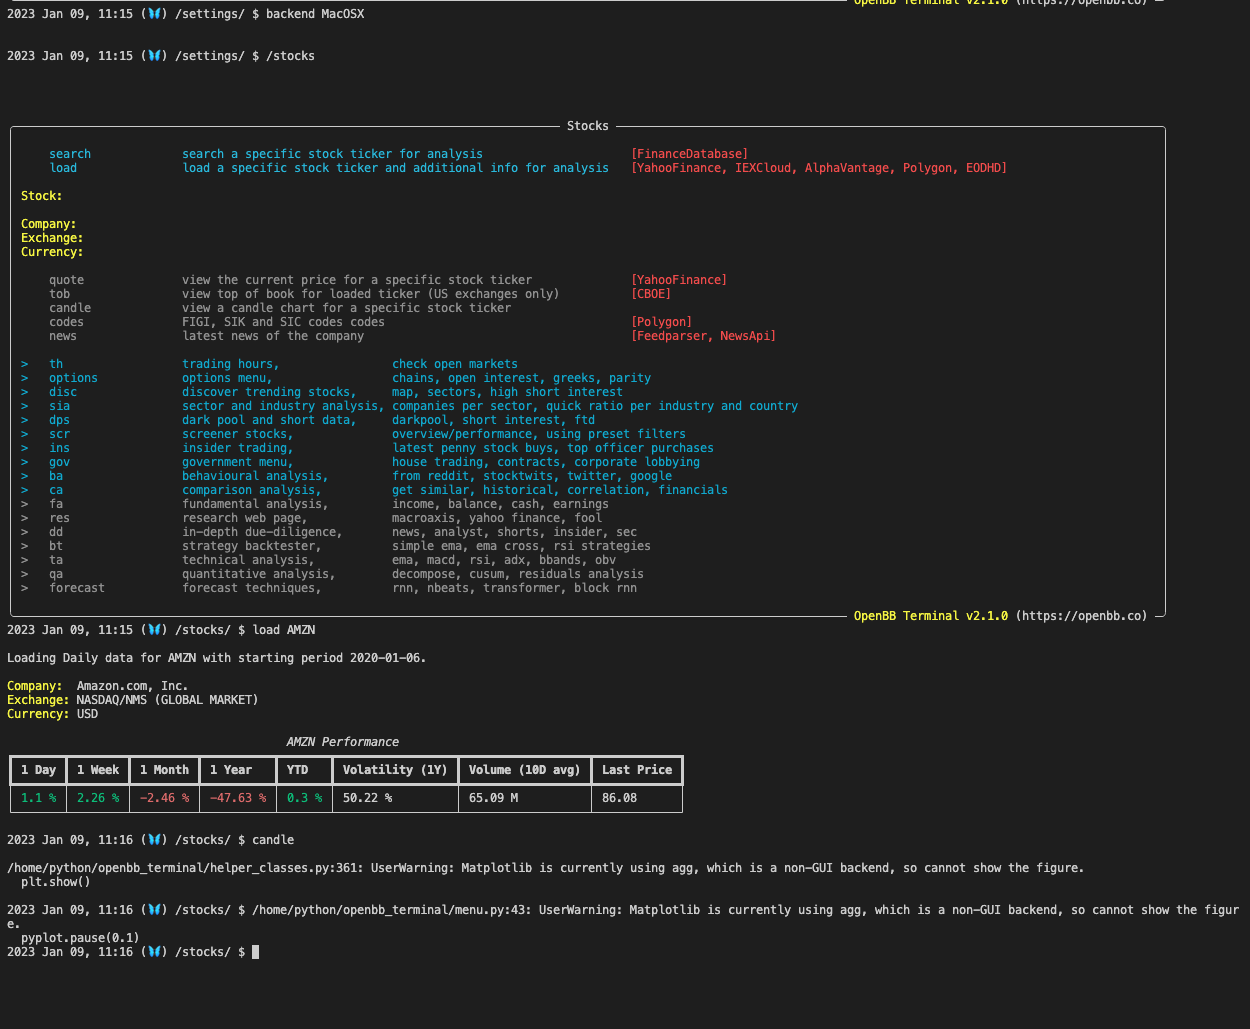Select the "scr" screener submenu command
The width and height of the screenshot is (1250, 1029).
pos(59,434)
